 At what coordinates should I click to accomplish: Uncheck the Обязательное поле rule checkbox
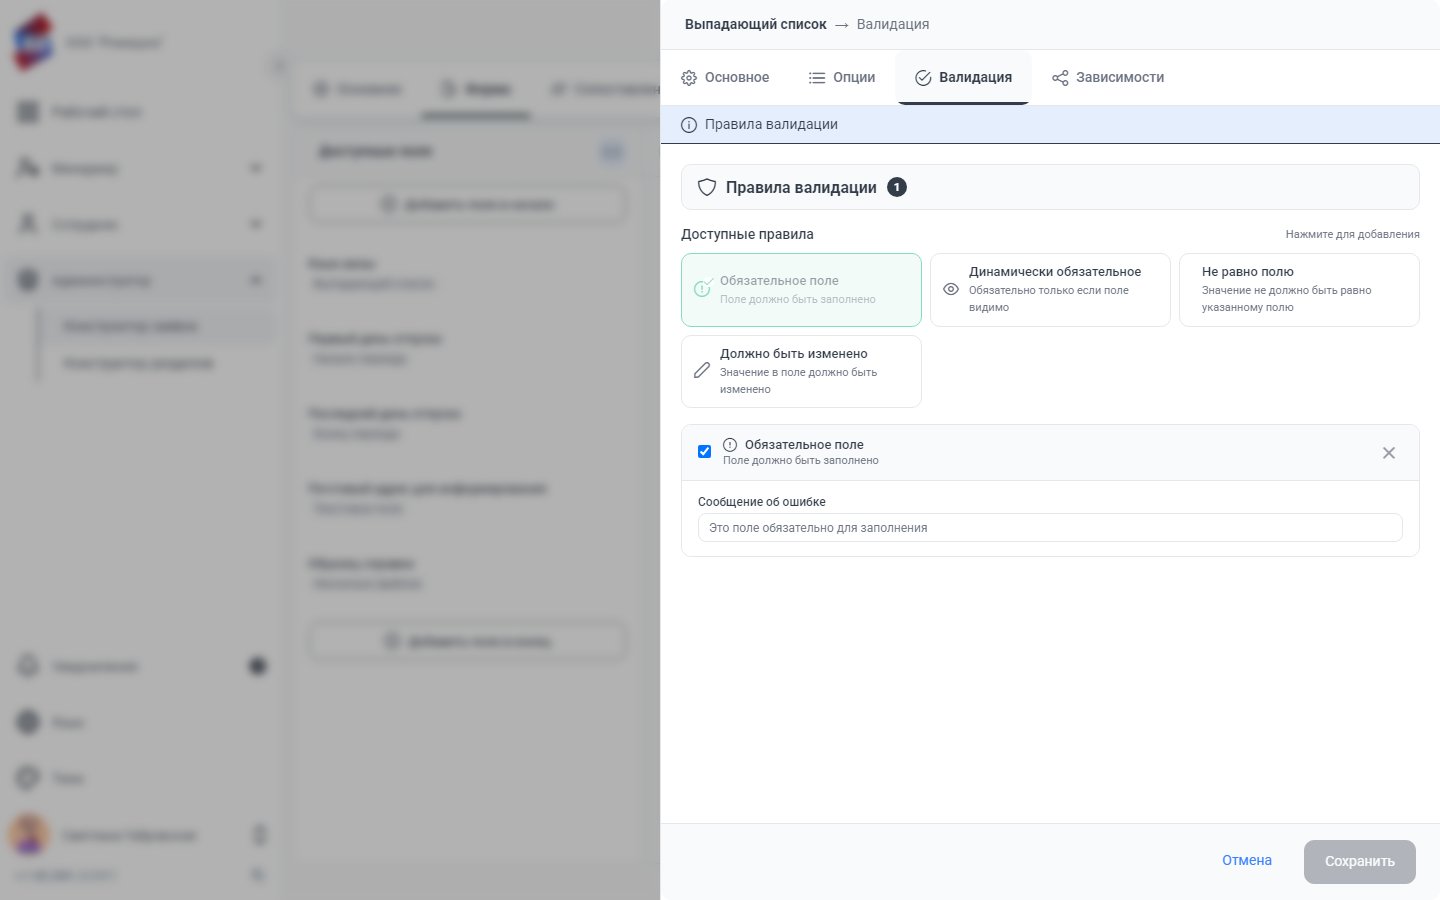coord(704,452)
